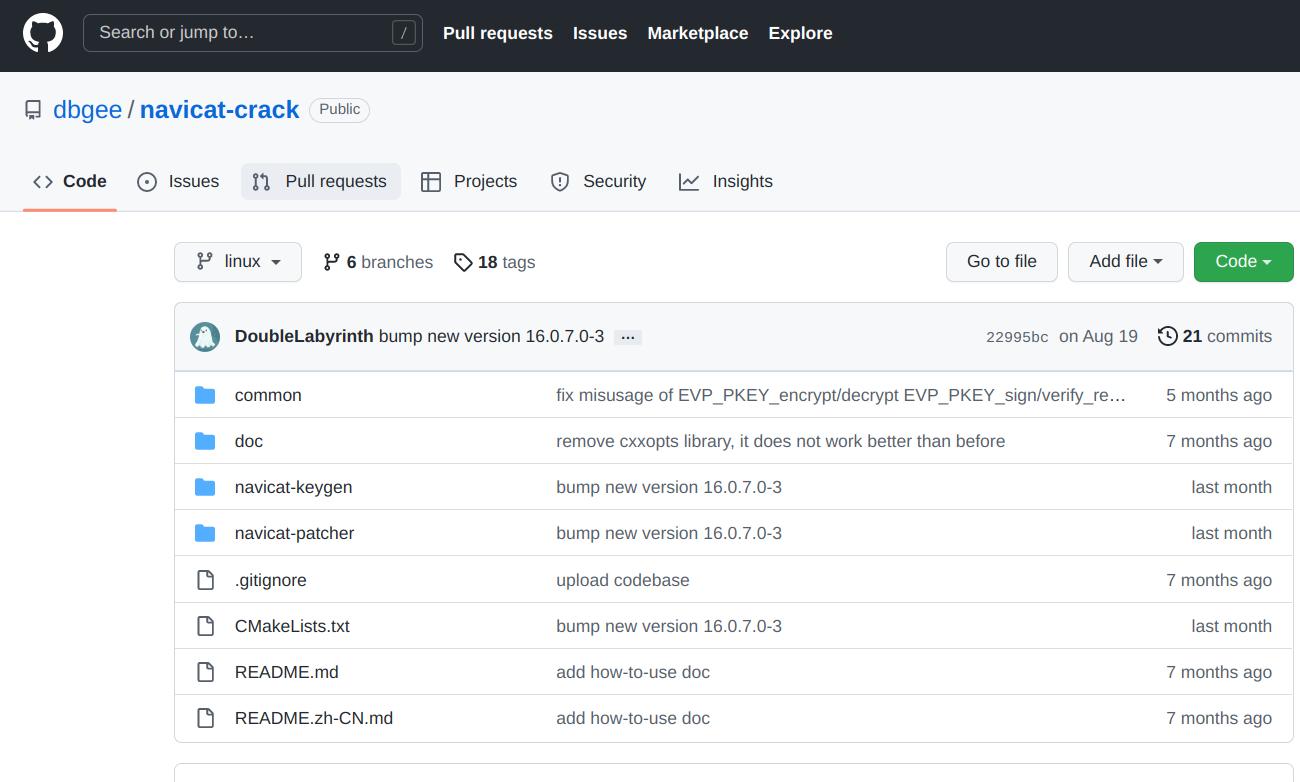This screenshot has width=1300, height=782.
Task: Click the folder icon for common
Action: [205, 395]
